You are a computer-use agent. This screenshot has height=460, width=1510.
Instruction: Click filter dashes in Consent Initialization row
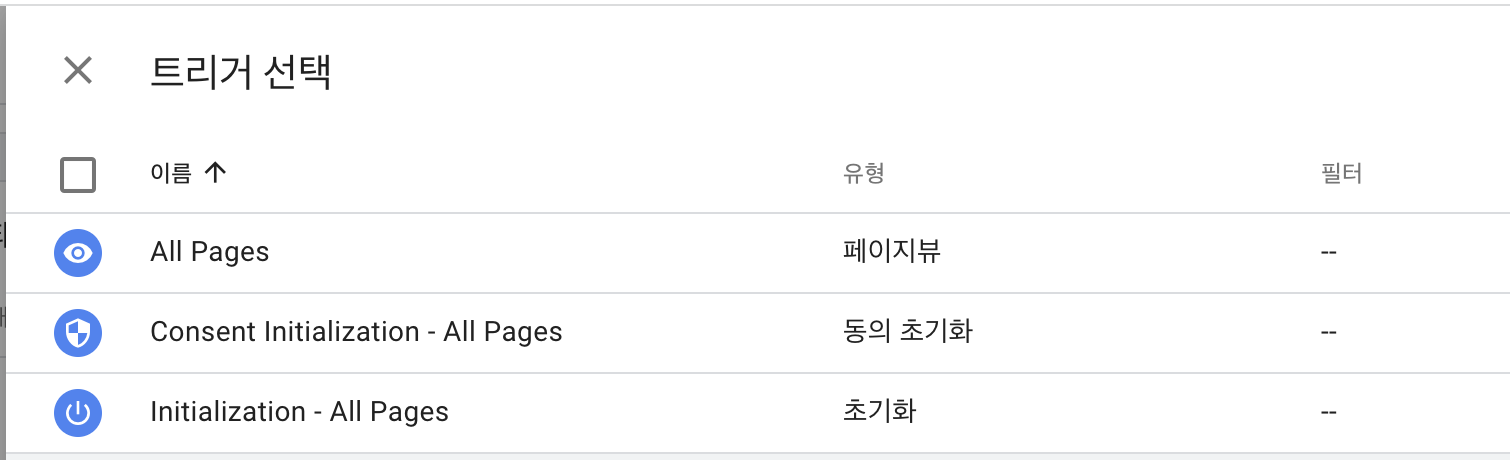pyautogui.click(x=1329, y=332)
